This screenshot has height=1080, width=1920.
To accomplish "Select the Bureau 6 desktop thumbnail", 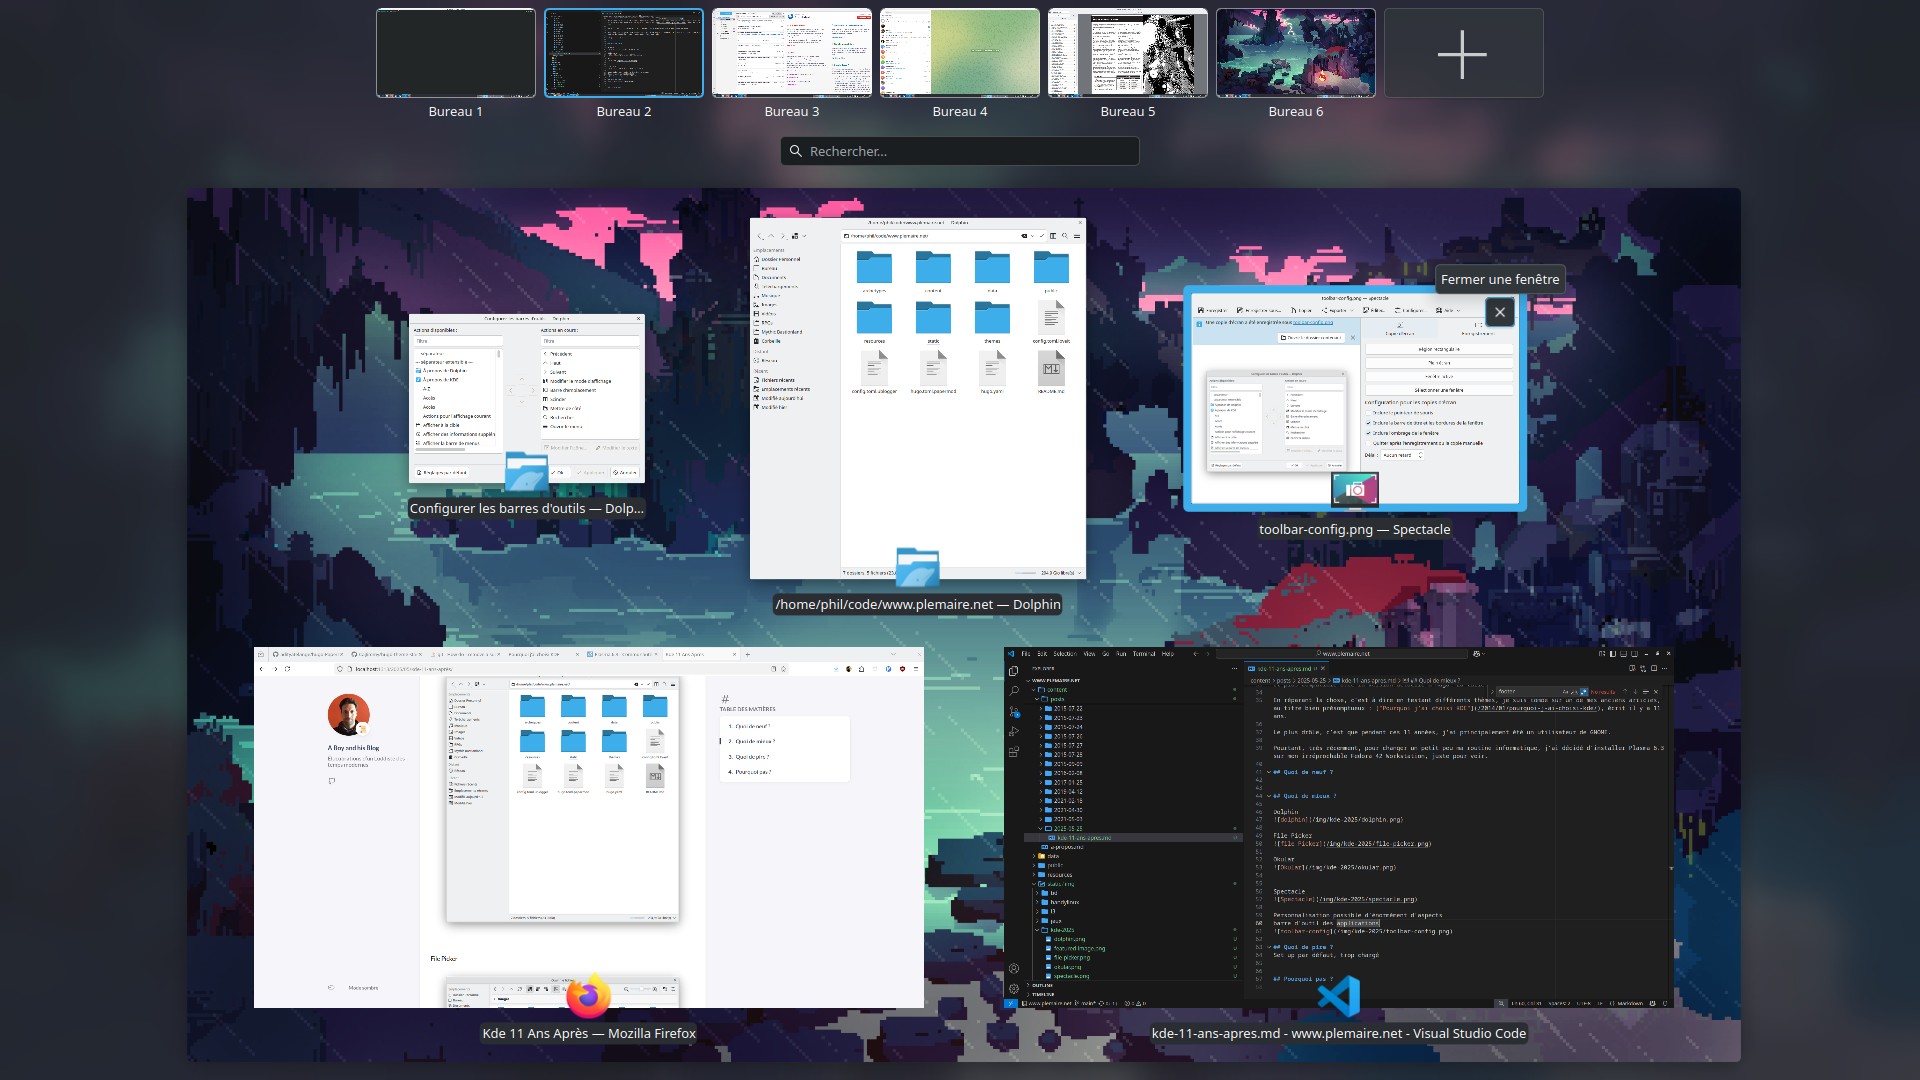I will coord(1296,53).
